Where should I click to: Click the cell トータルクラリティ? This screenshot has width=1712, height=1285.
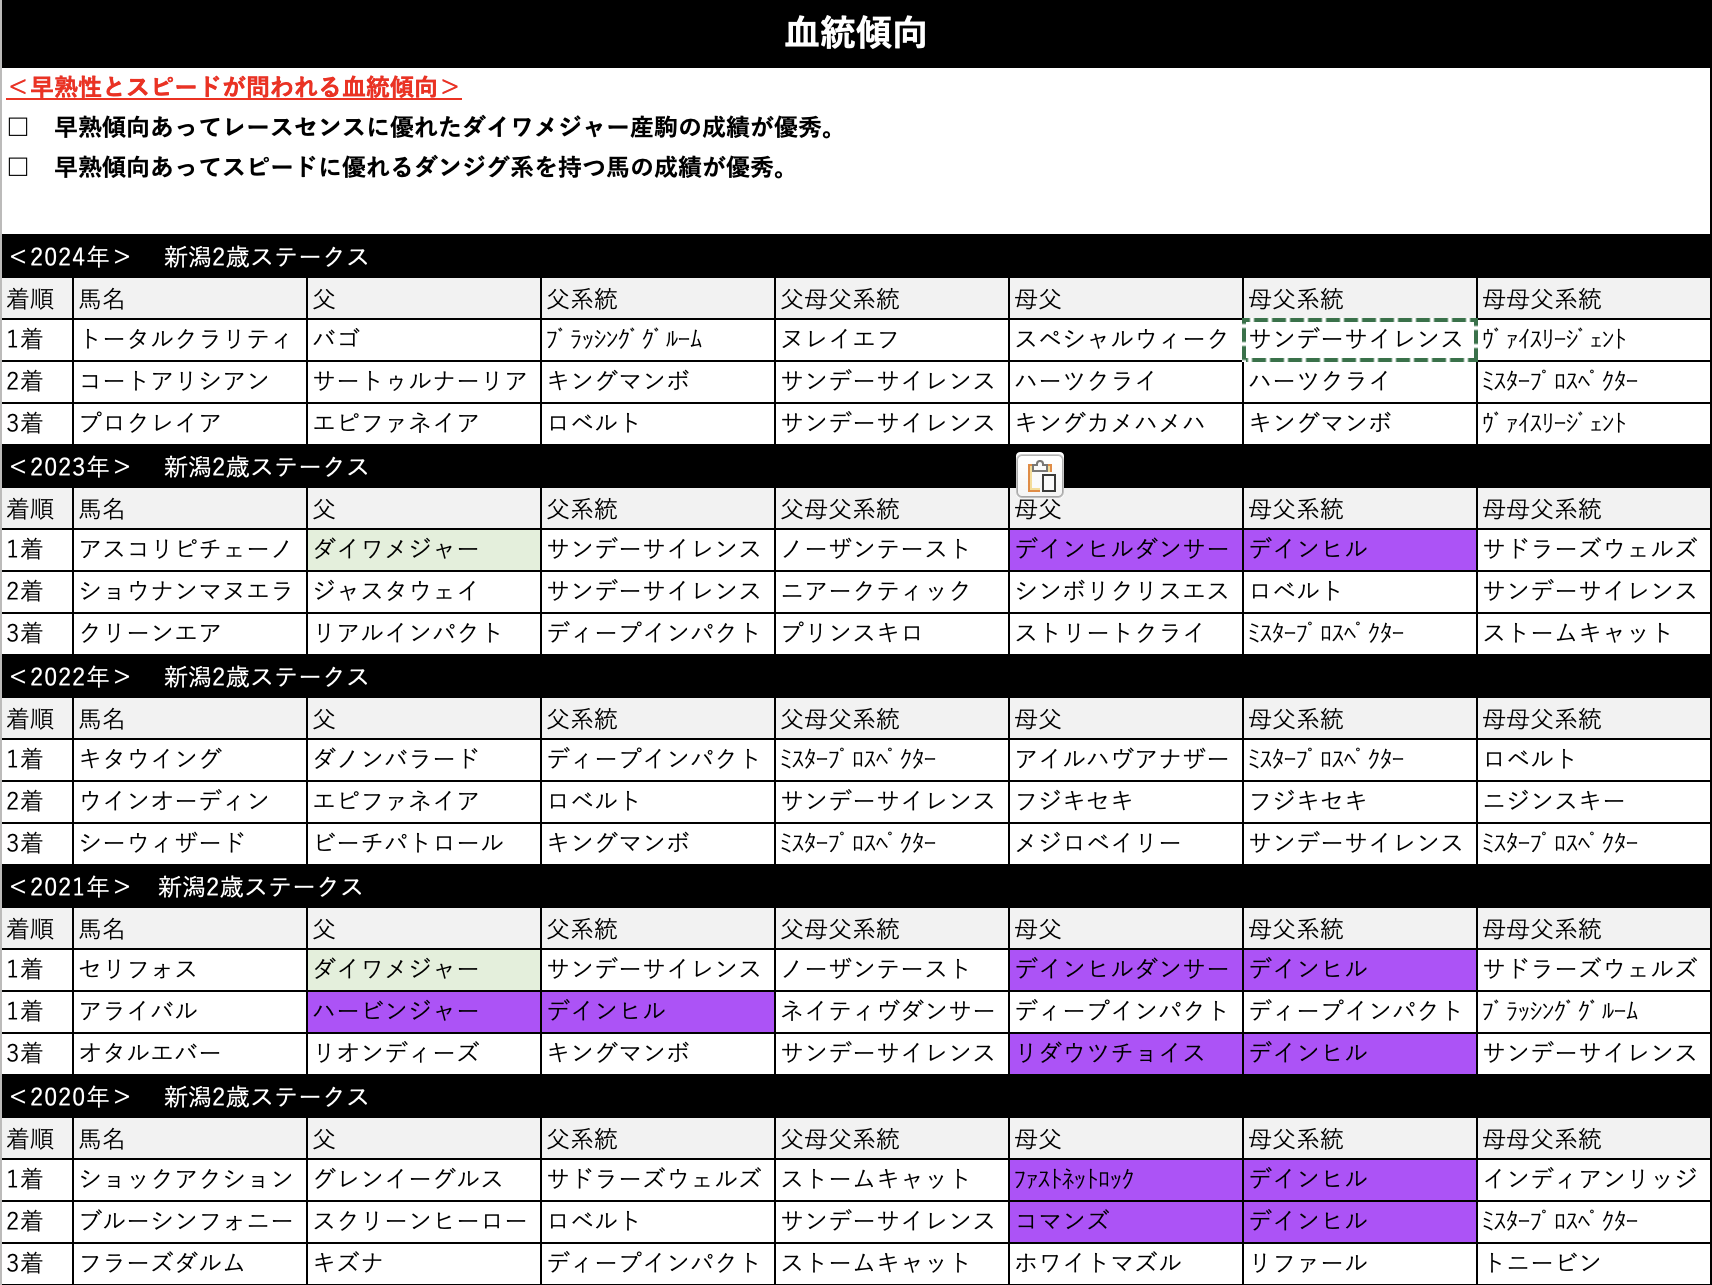pos(190,340)
